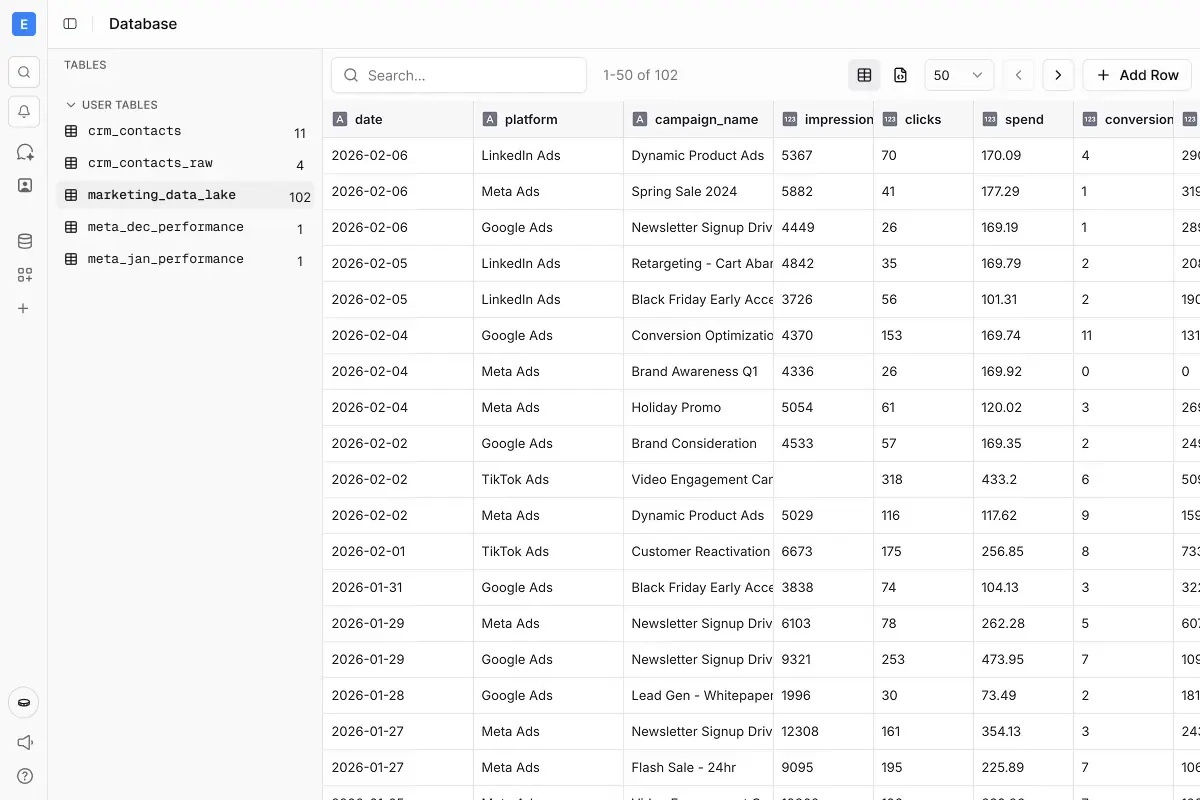Click the Add Row button

[1137, 75]
